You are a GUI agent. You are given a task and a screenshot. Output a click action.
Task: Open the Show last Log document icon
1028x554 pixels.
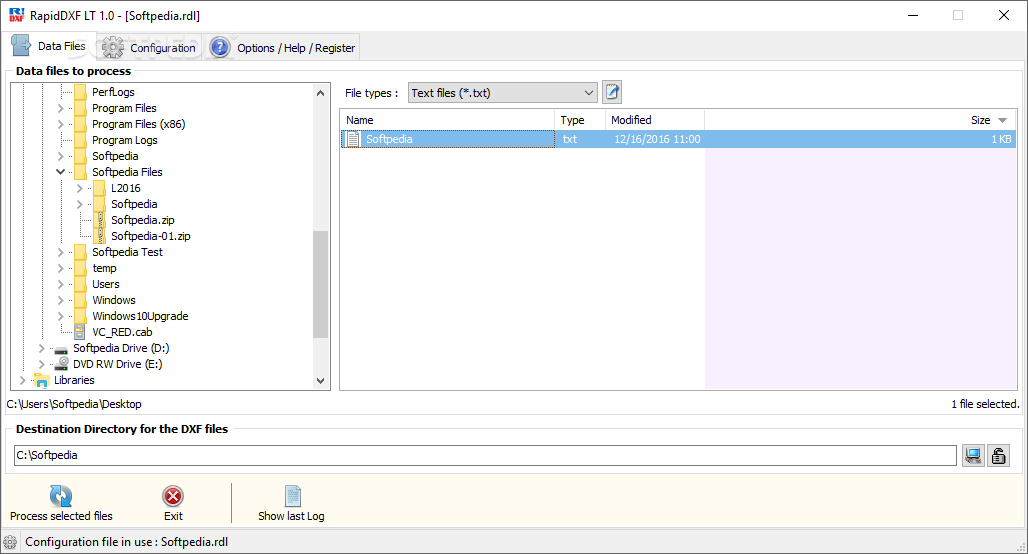[292, 496]
